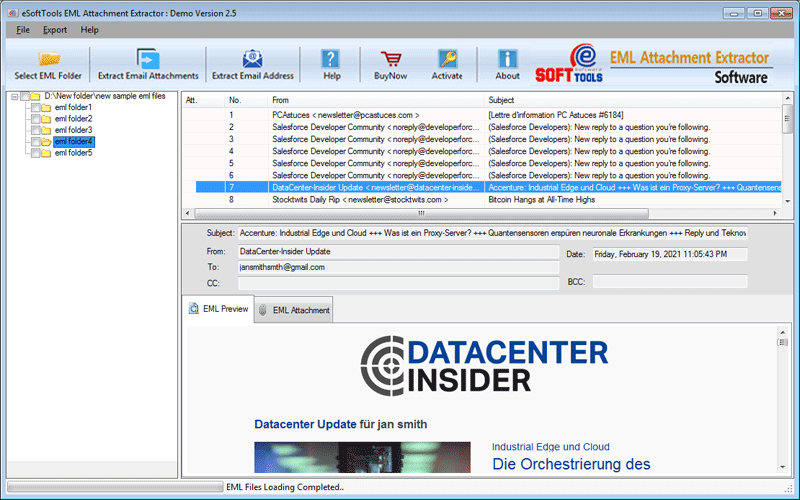Tick the root sample eml files checkbox
The width and height of the screenshot is (800, 500).
coord(24,96)
